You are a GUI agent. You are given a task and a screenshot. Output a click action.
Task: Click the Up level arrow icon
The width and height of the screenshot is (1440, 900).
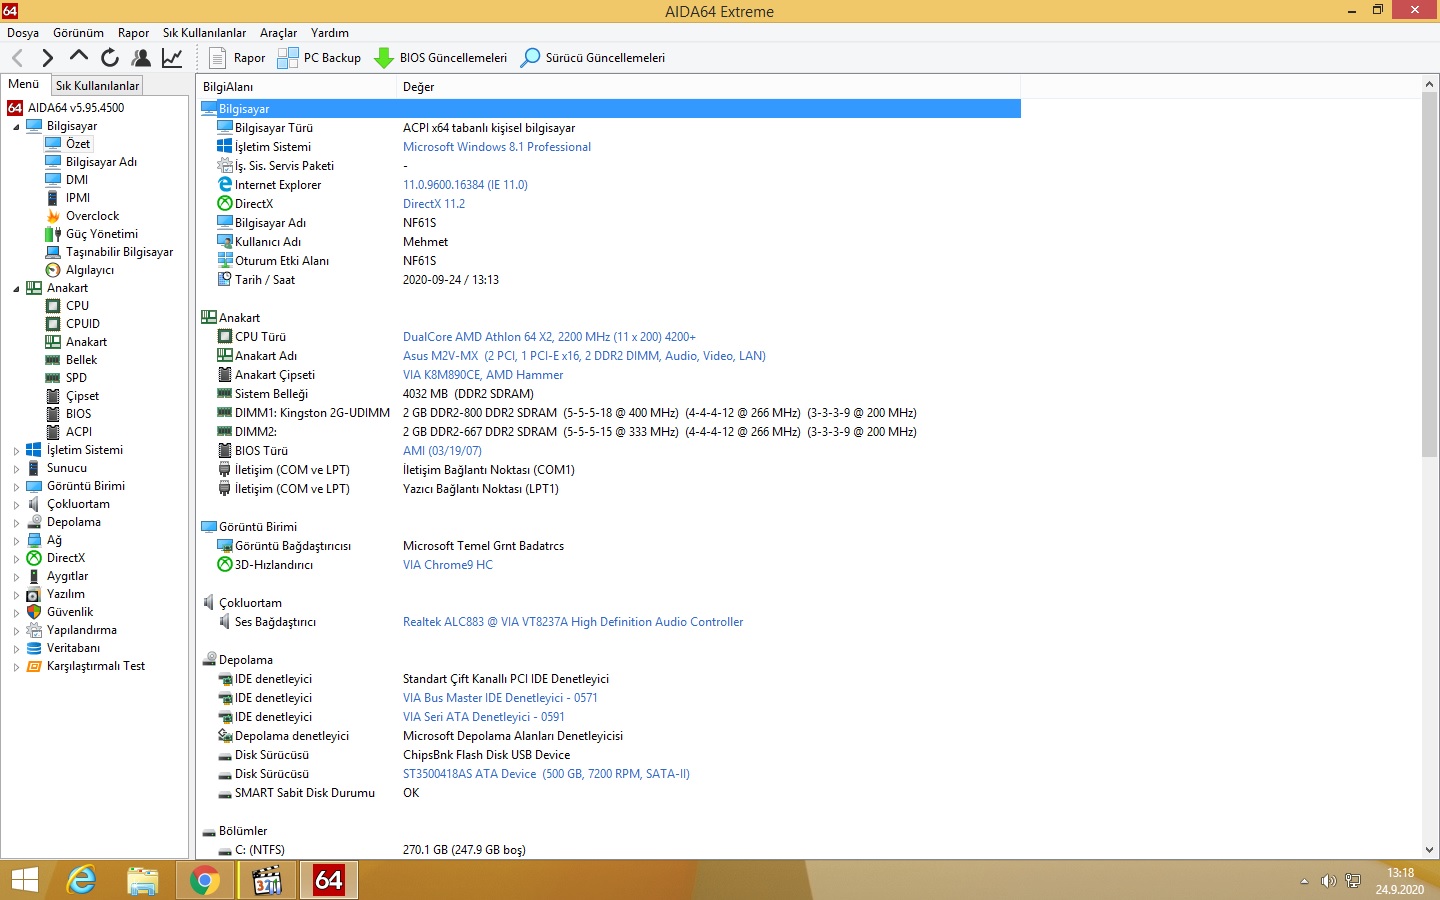coord(79,57)
